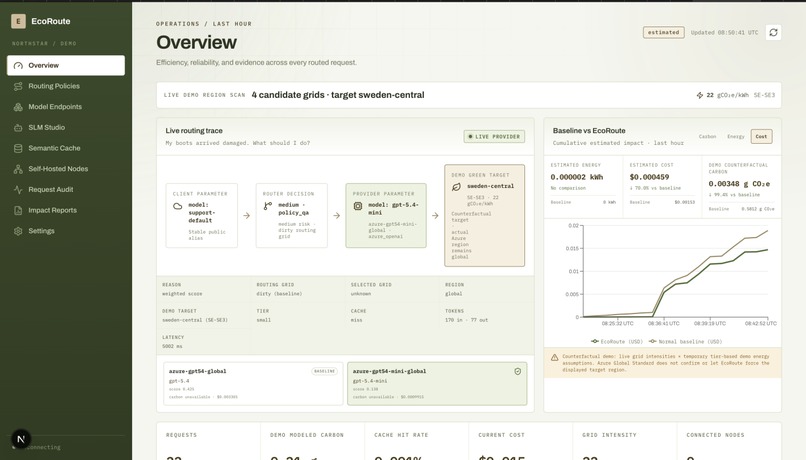806x460 pixels.
Task: Click the Model Endpoints icon
Action: (18, 106)
